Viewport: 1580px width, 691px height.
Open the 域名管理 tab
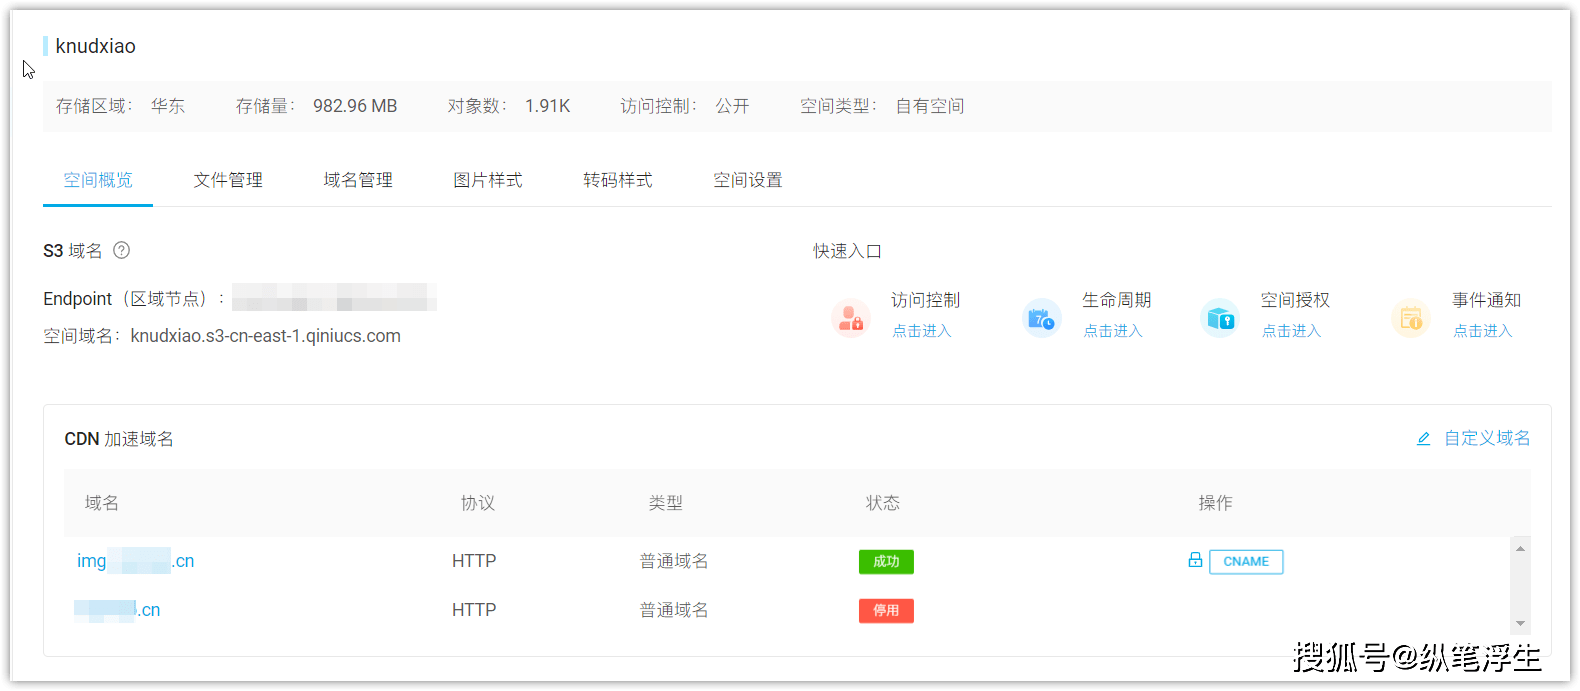tap(358, 180)
